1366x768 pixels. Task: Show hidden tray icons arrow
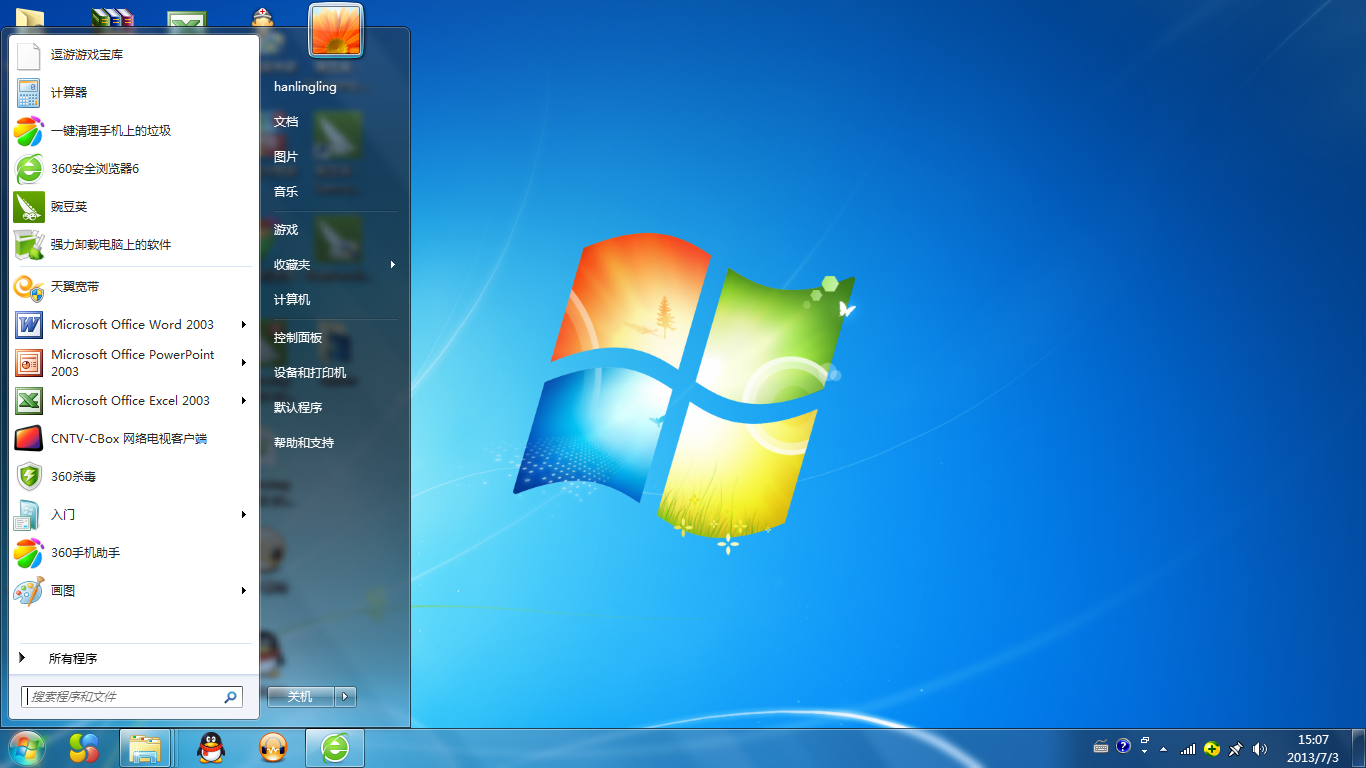(1163, 749)
